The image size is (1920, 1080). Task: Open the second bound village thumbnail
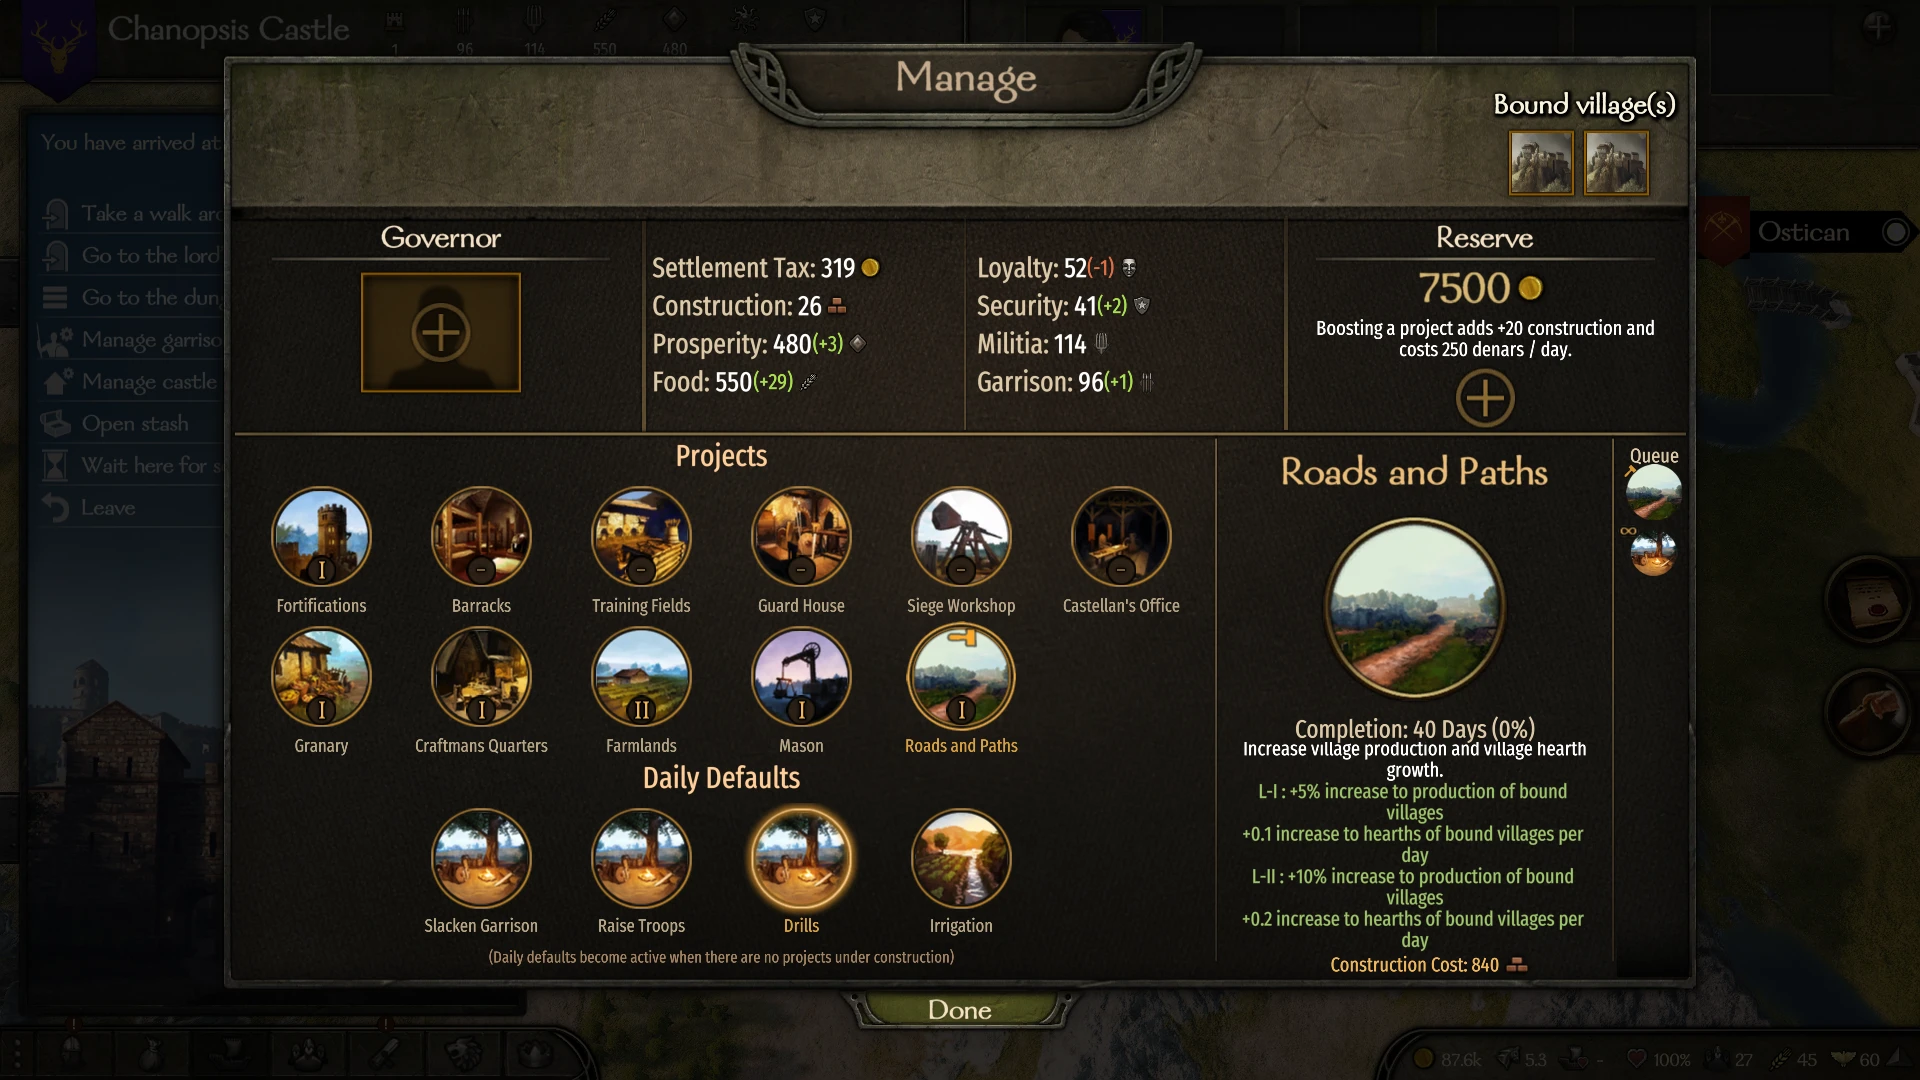tap(1616, 163)
